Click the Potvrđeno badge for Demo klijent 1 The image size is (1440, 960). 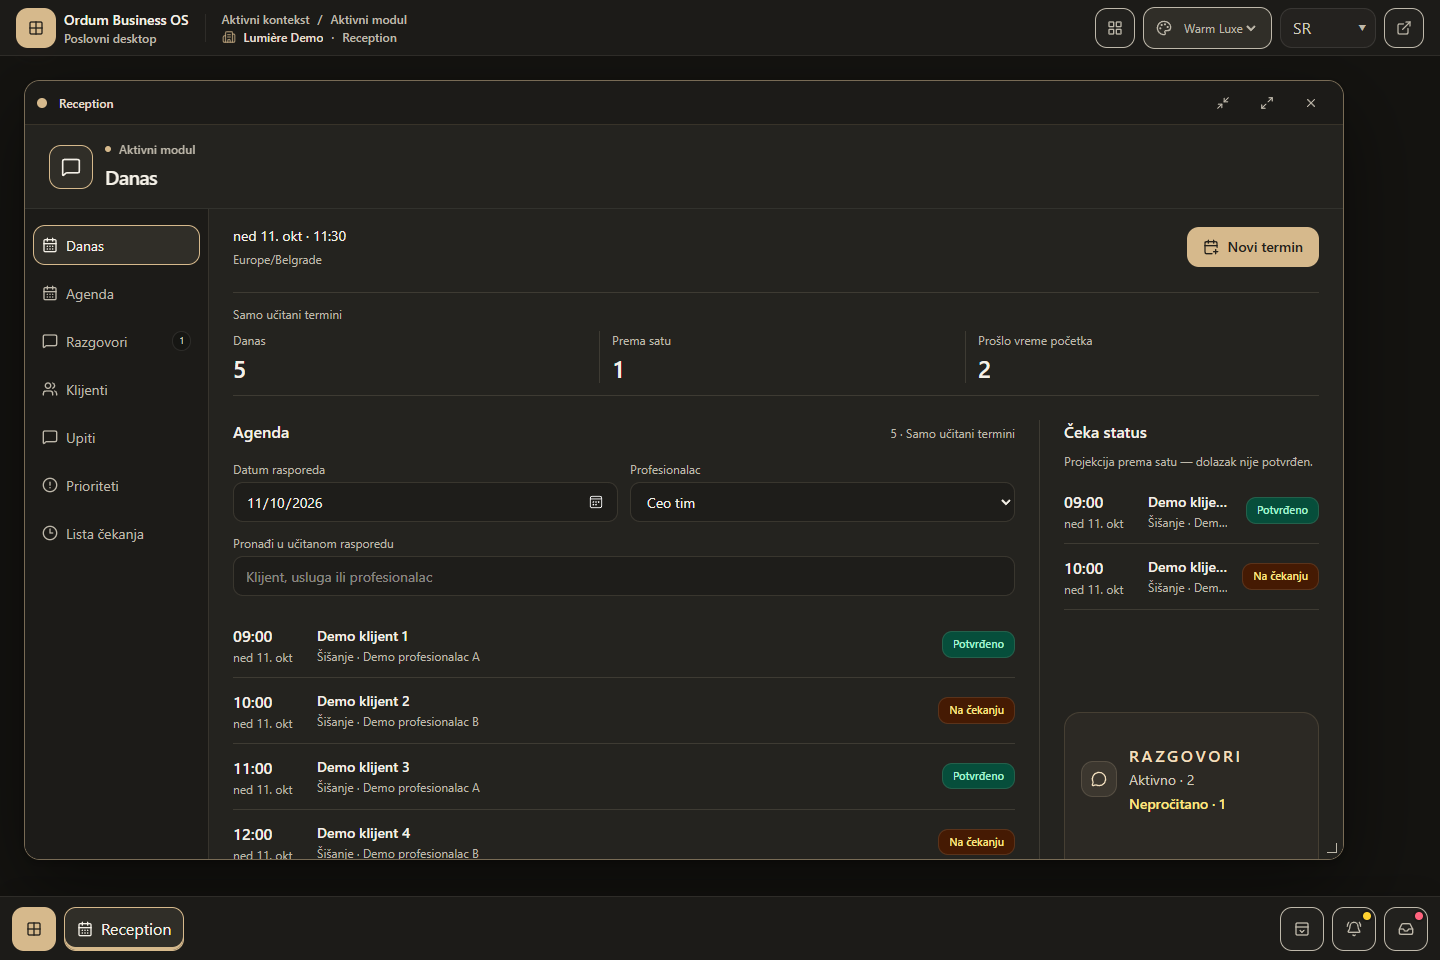(x=978, y=644)
